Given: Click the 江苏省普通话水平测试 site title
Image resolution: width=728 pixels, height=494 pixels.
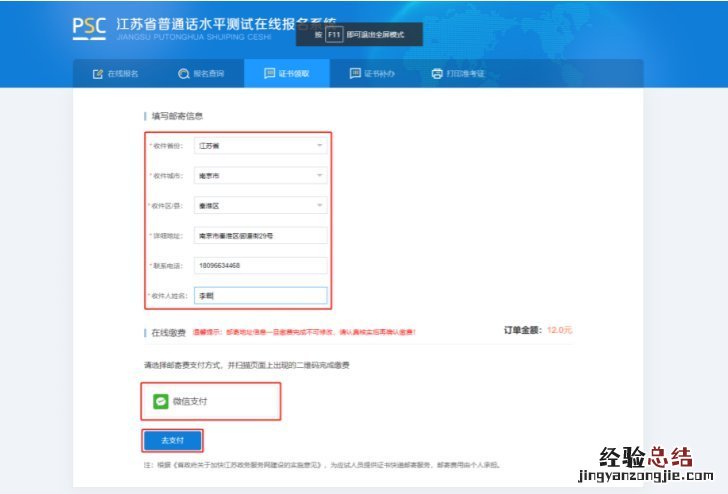Looking at the screenshot, I should [226, 24].
